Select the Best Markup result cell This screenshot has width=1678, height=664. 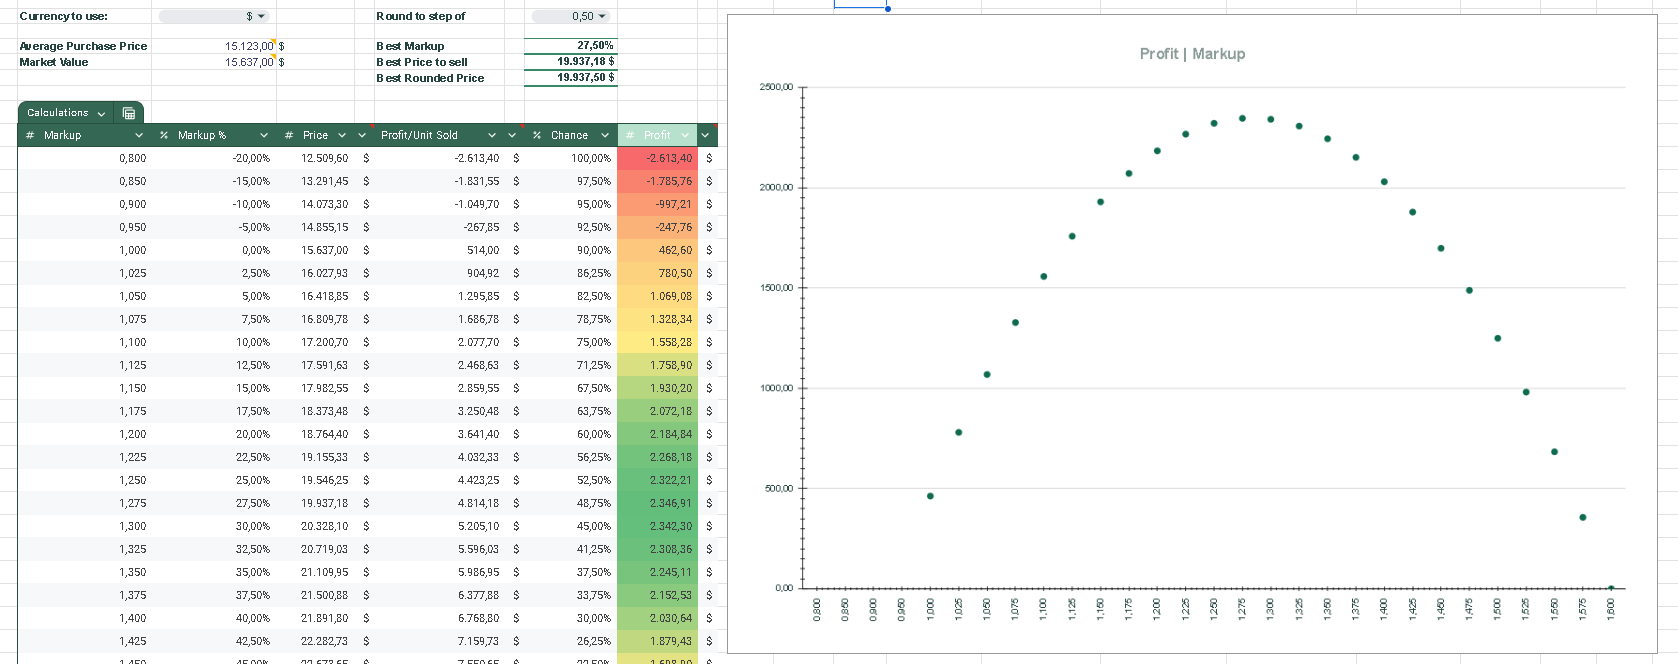pyautogui.click(x=570, y=46)
